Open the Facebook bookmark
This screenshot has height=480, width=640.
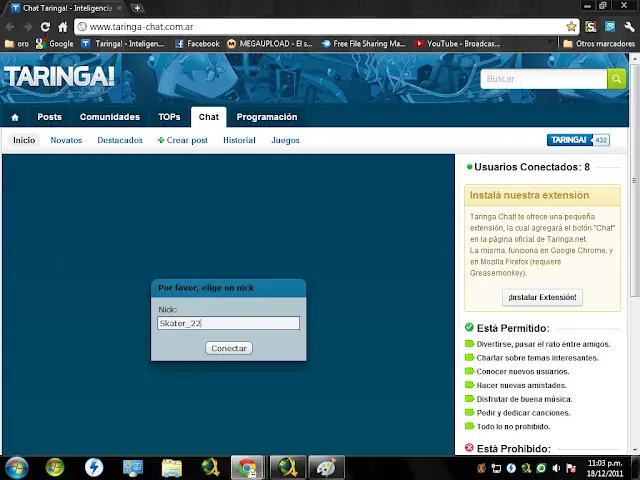tap(198, 44)
